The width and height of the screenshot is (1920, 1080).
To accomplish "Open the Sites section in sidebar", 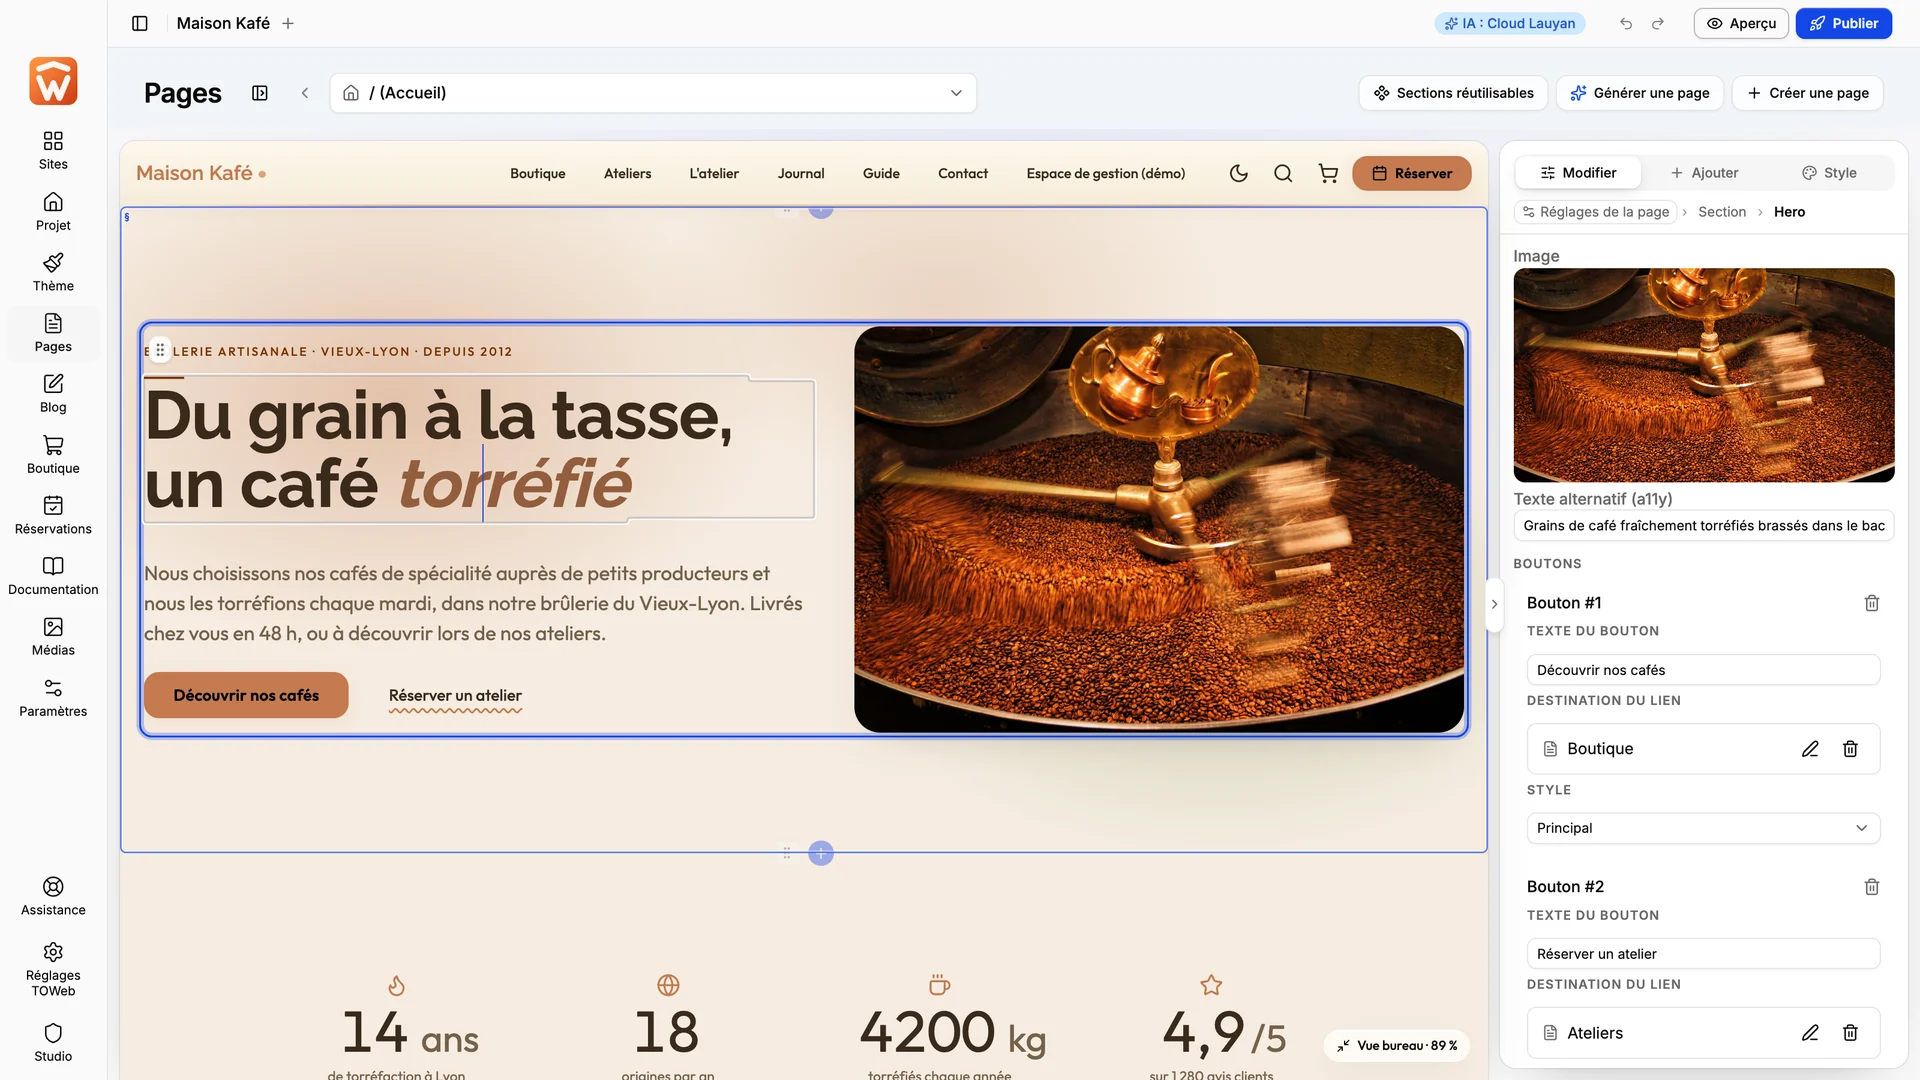I will [53, 150].
